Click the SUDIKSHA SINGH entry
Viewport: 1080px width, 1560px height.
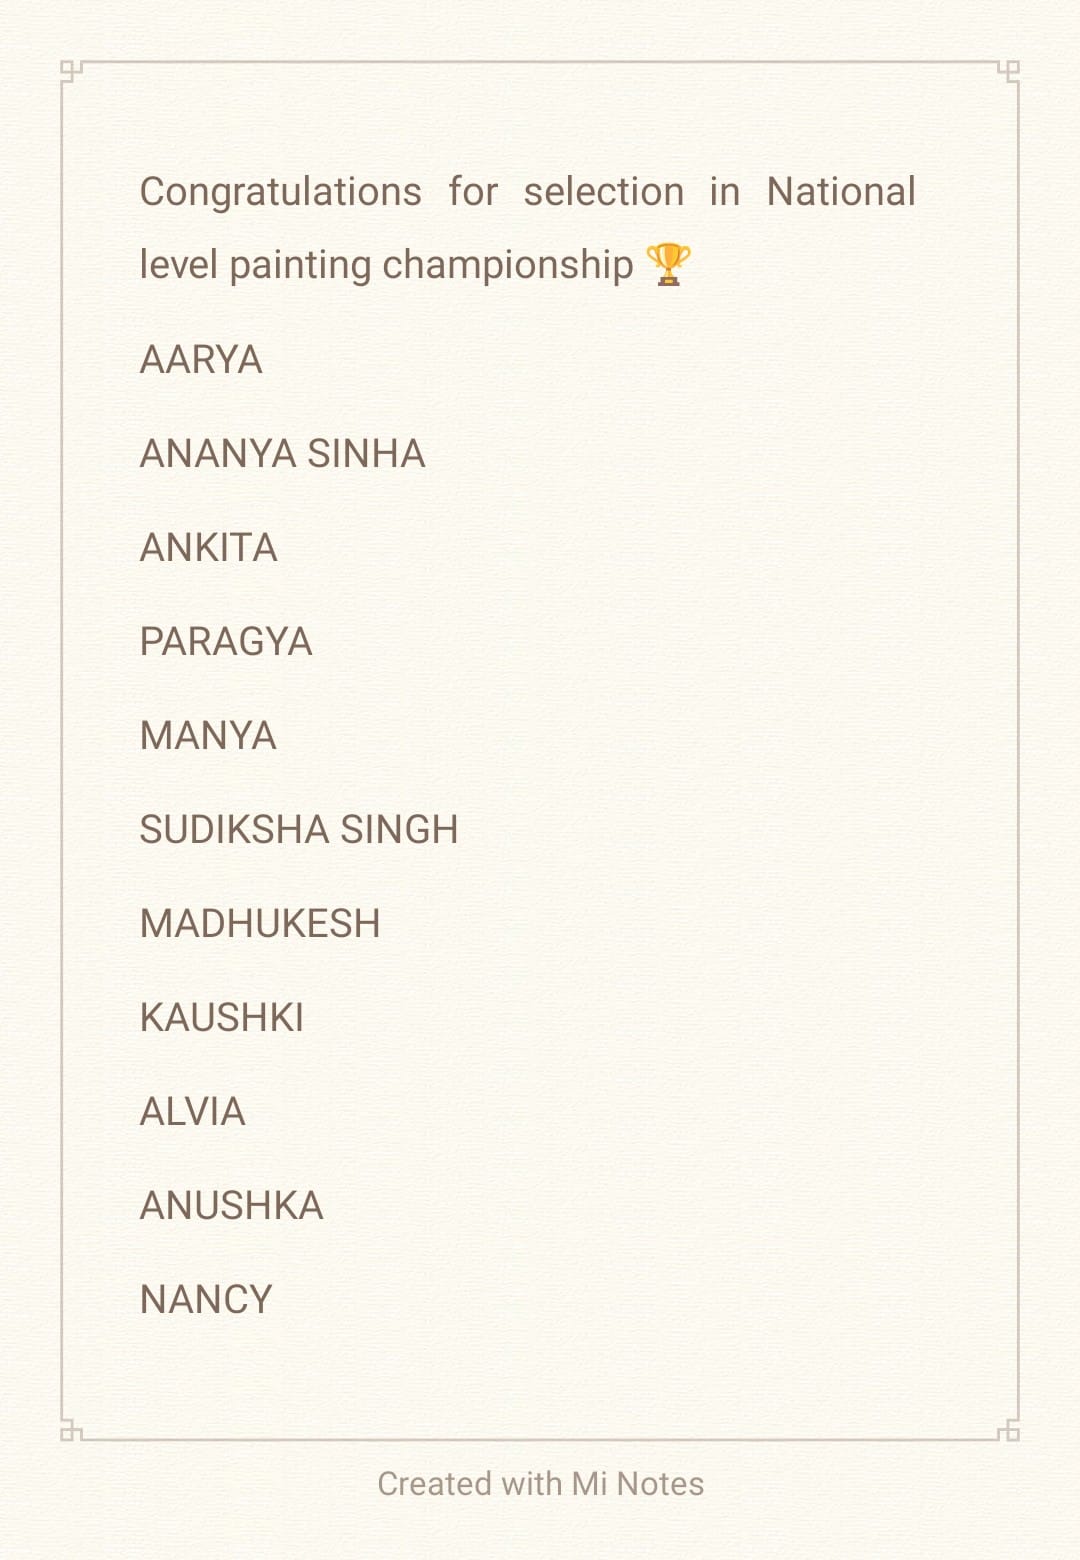[299, 830]
